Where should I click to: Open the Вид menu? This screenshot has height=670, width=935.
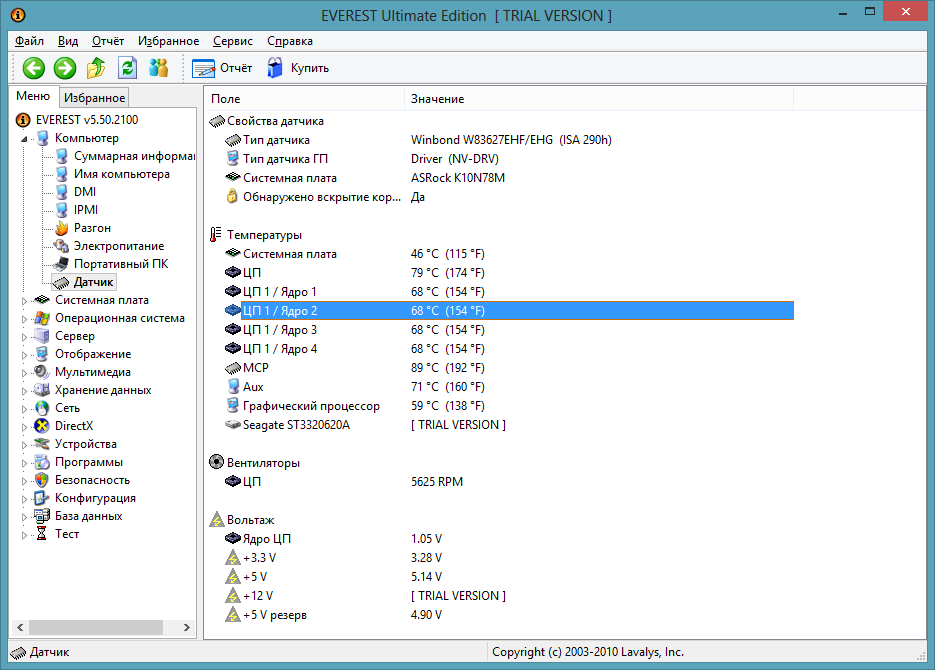[68, 41]
